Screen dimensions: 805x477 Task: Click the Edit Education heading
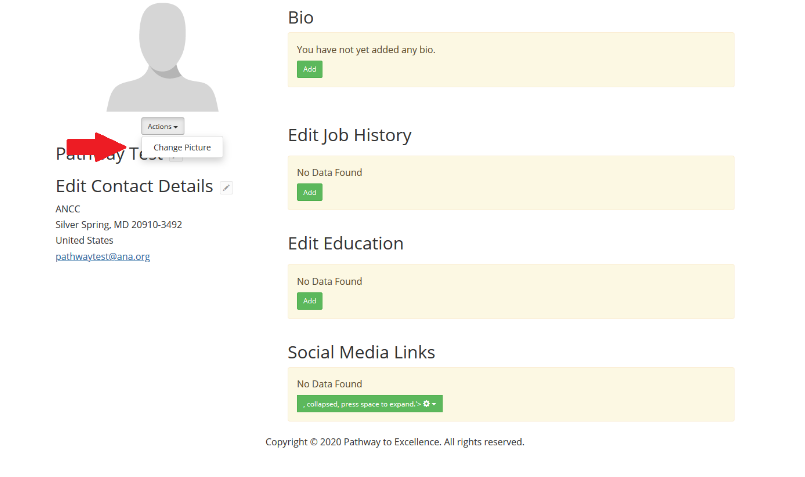click(x=345, y=243)
